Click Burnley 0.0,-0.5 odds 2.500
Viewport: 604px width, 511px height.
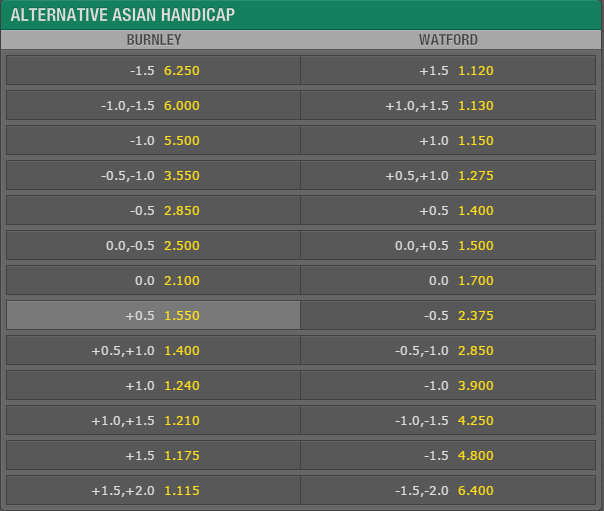[153, 246]
